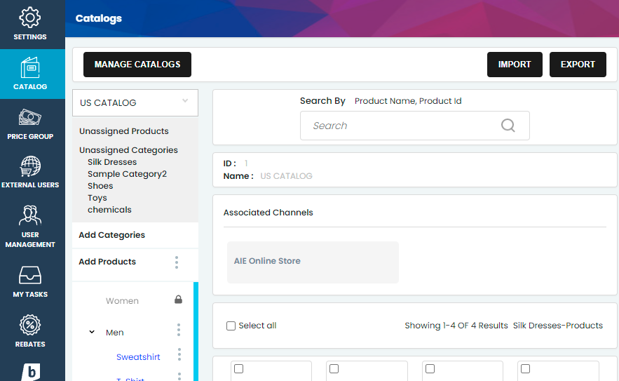Open kebab menu for Men category
This screenshot has width=619, height=381.
[178, 330]
